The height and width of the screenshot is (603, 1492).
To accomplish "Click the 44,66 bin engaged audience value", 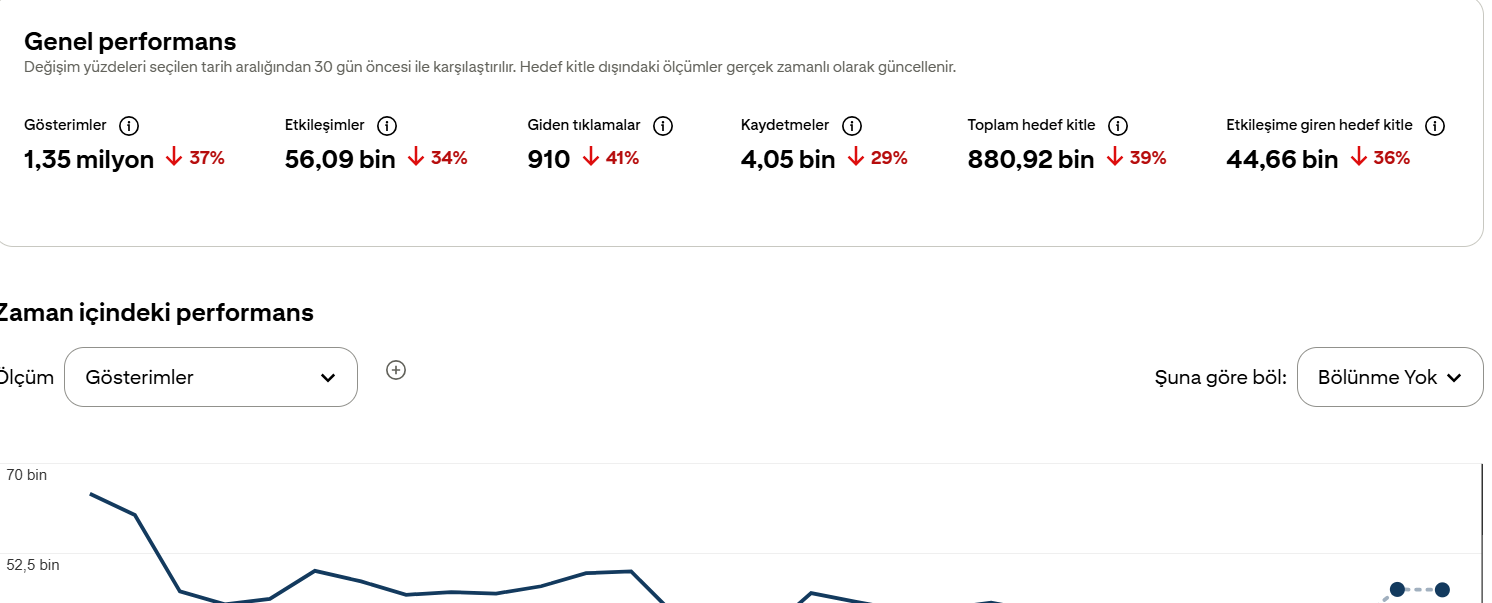I will 1282,159.
